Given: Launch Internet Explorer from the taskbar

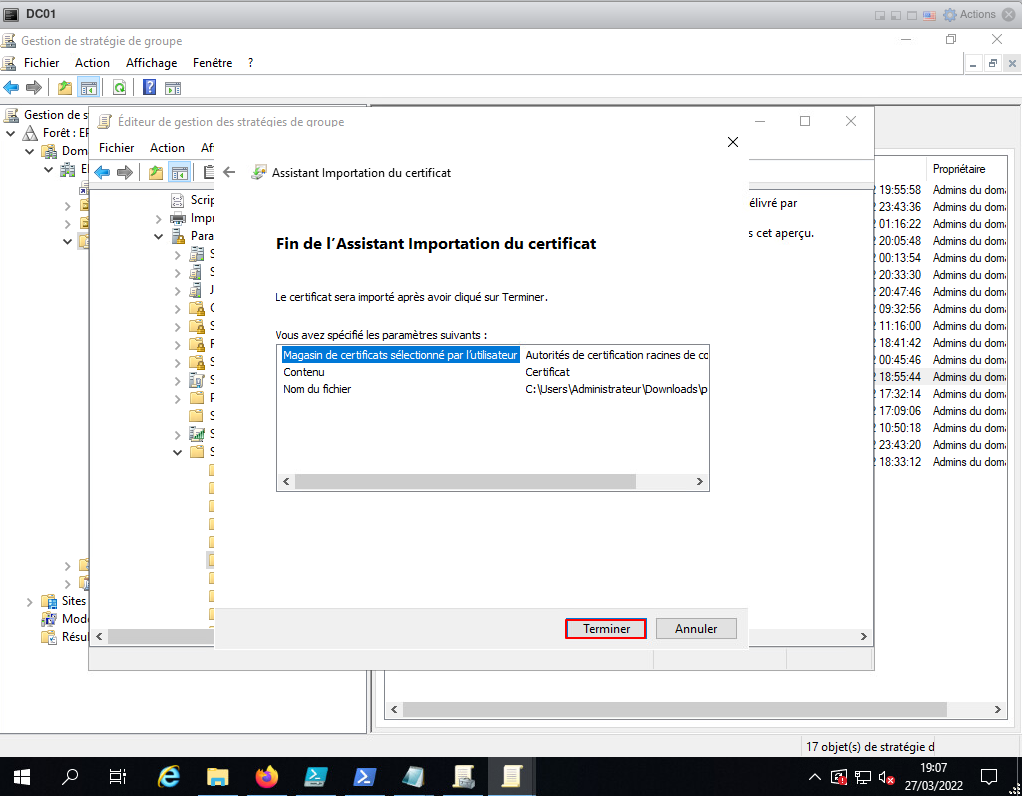Looking at the screenshot, I should [170, 776].
